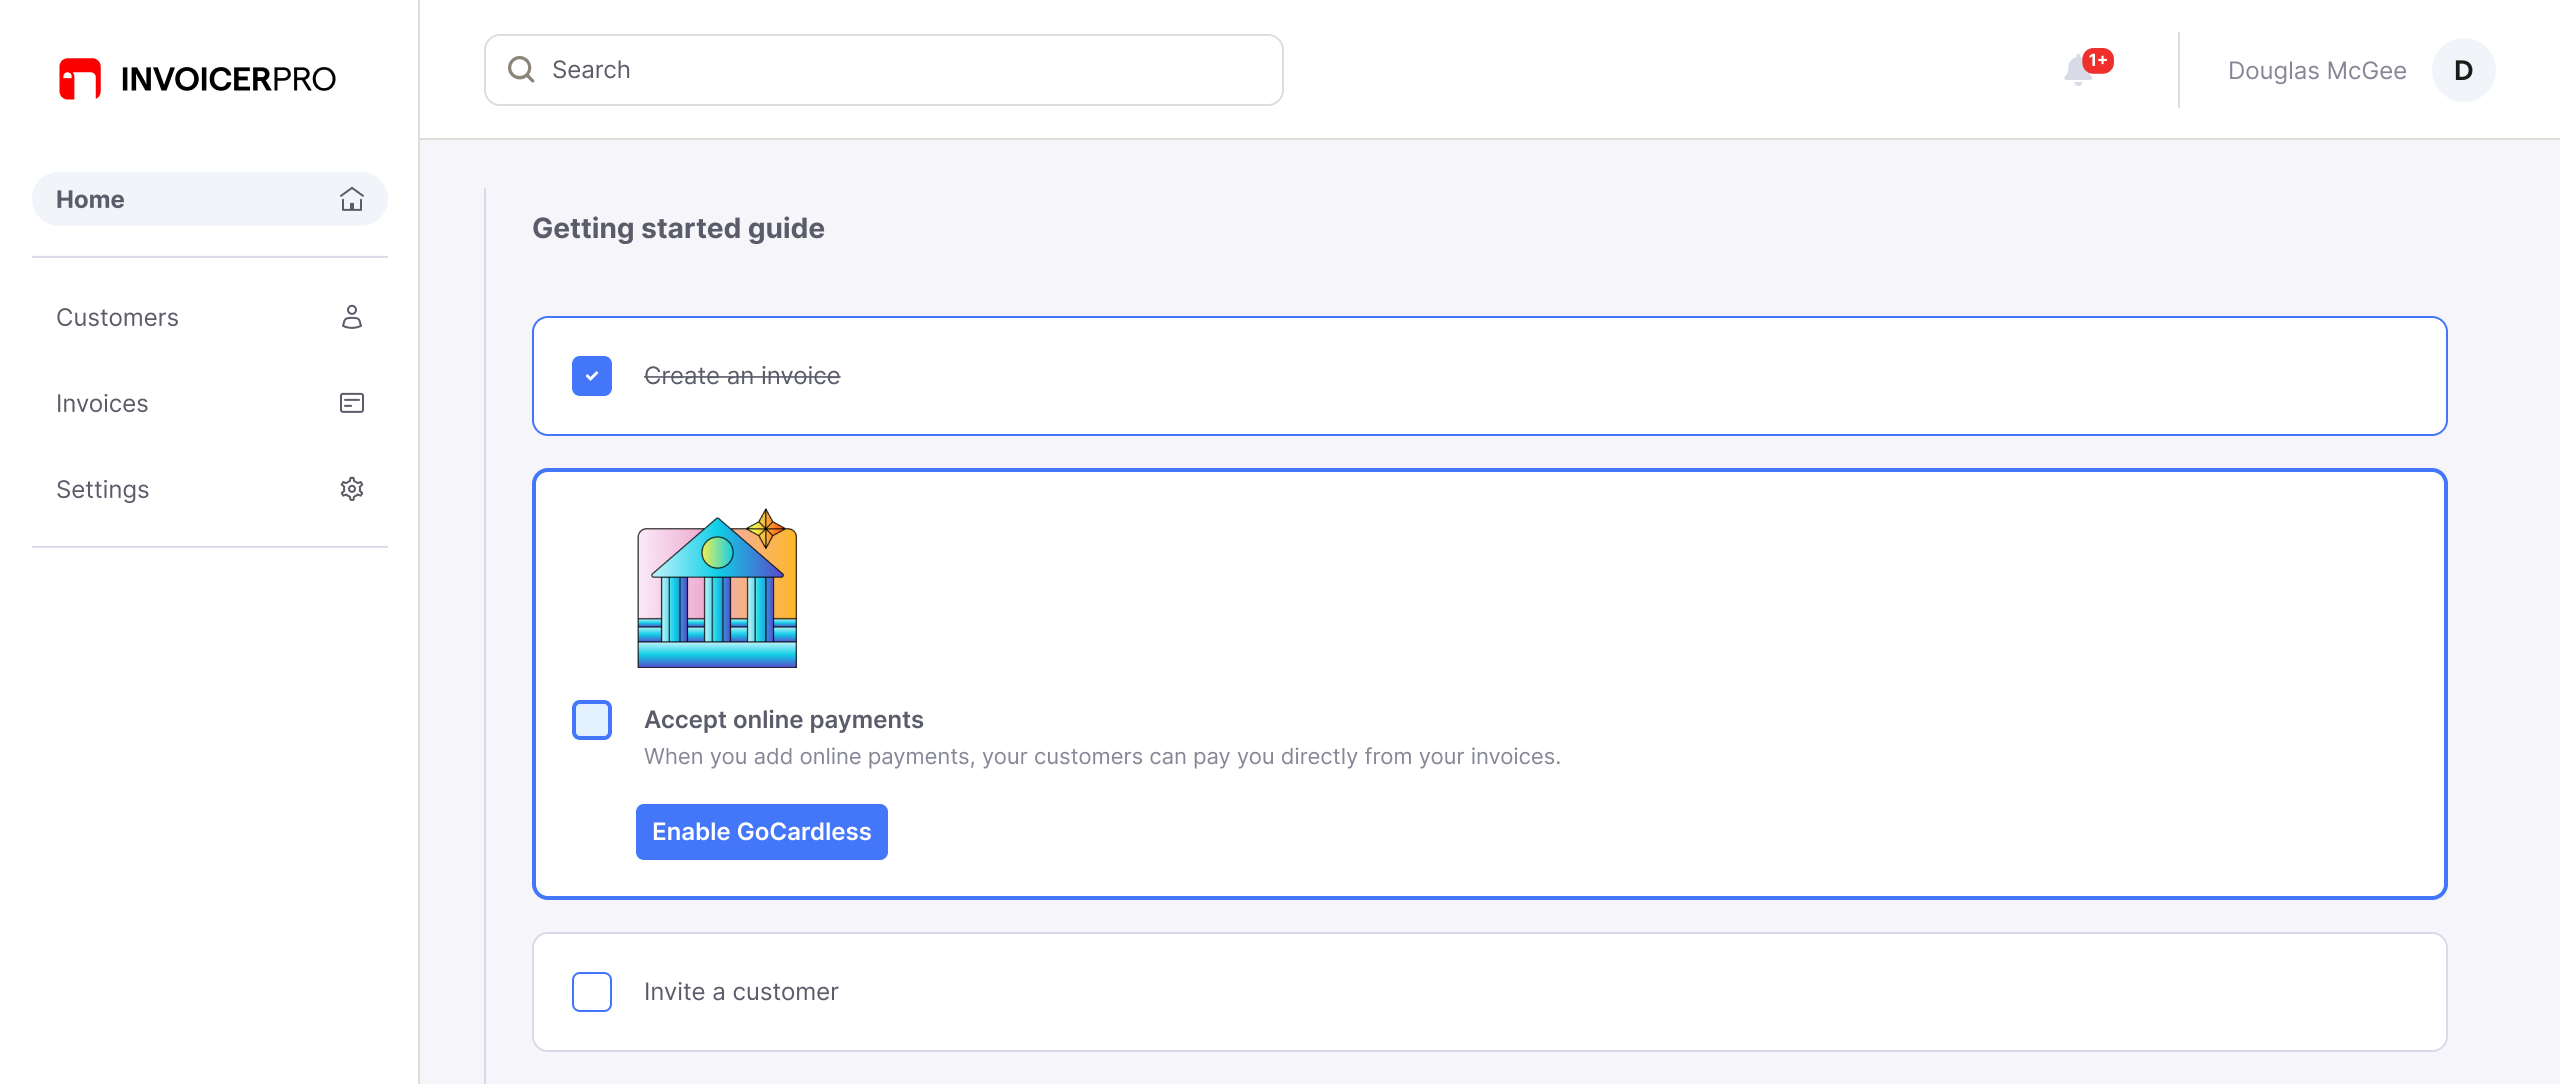
Task: Click the Douglas McGee user name
Action: pyautogui.click(x=2317, y=71)
